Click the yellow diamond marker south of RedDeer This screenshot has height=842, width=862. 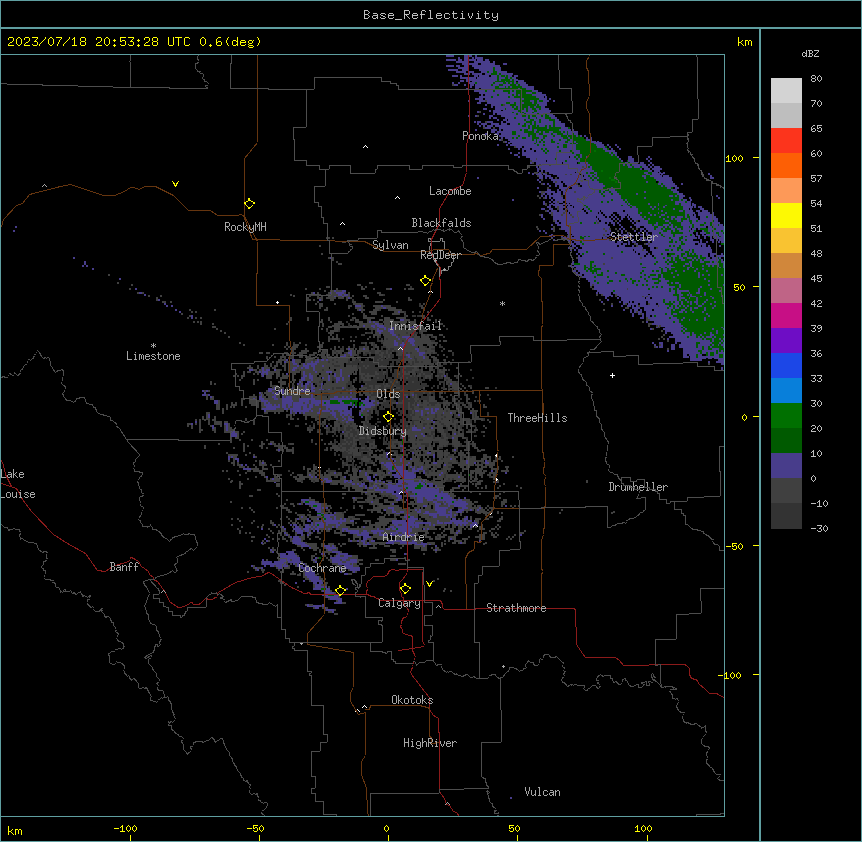426,281
